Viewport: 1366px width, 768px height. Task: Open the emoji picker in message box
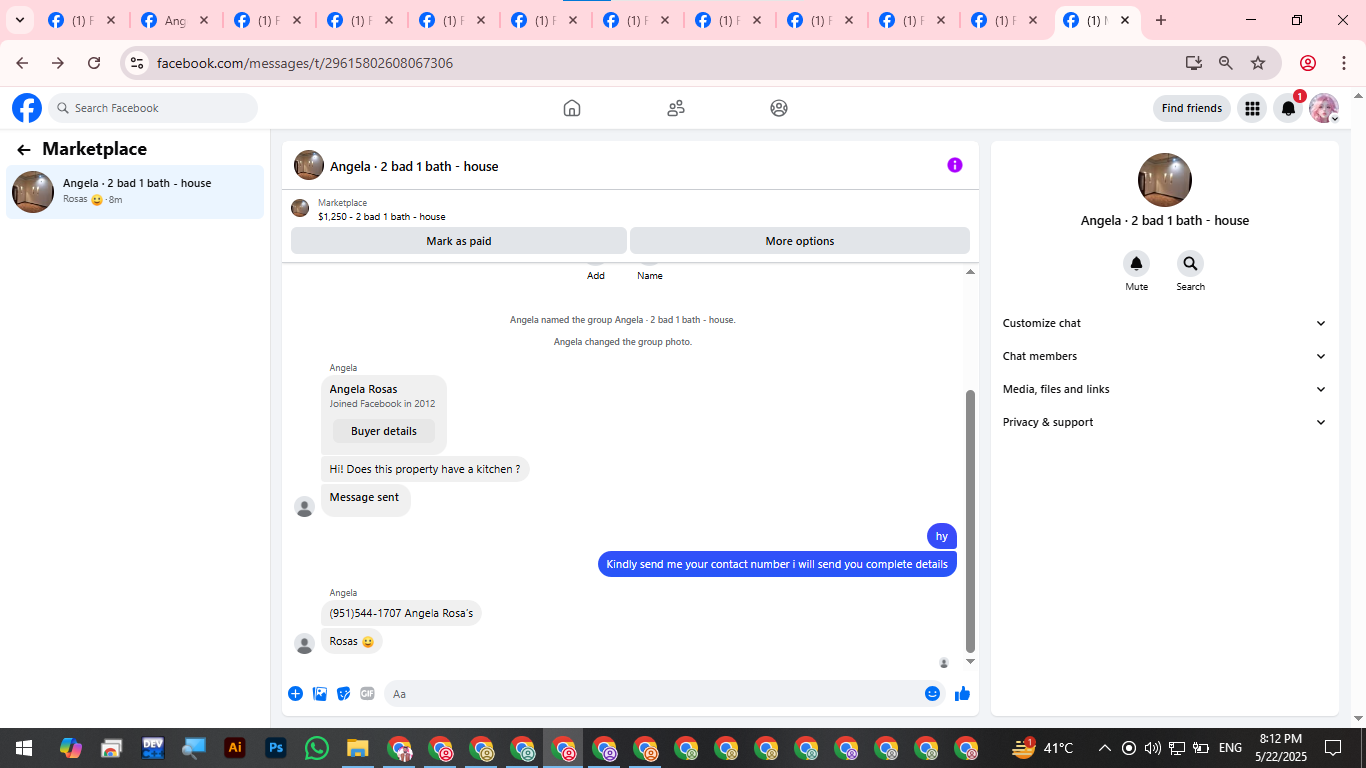(932, 693)
